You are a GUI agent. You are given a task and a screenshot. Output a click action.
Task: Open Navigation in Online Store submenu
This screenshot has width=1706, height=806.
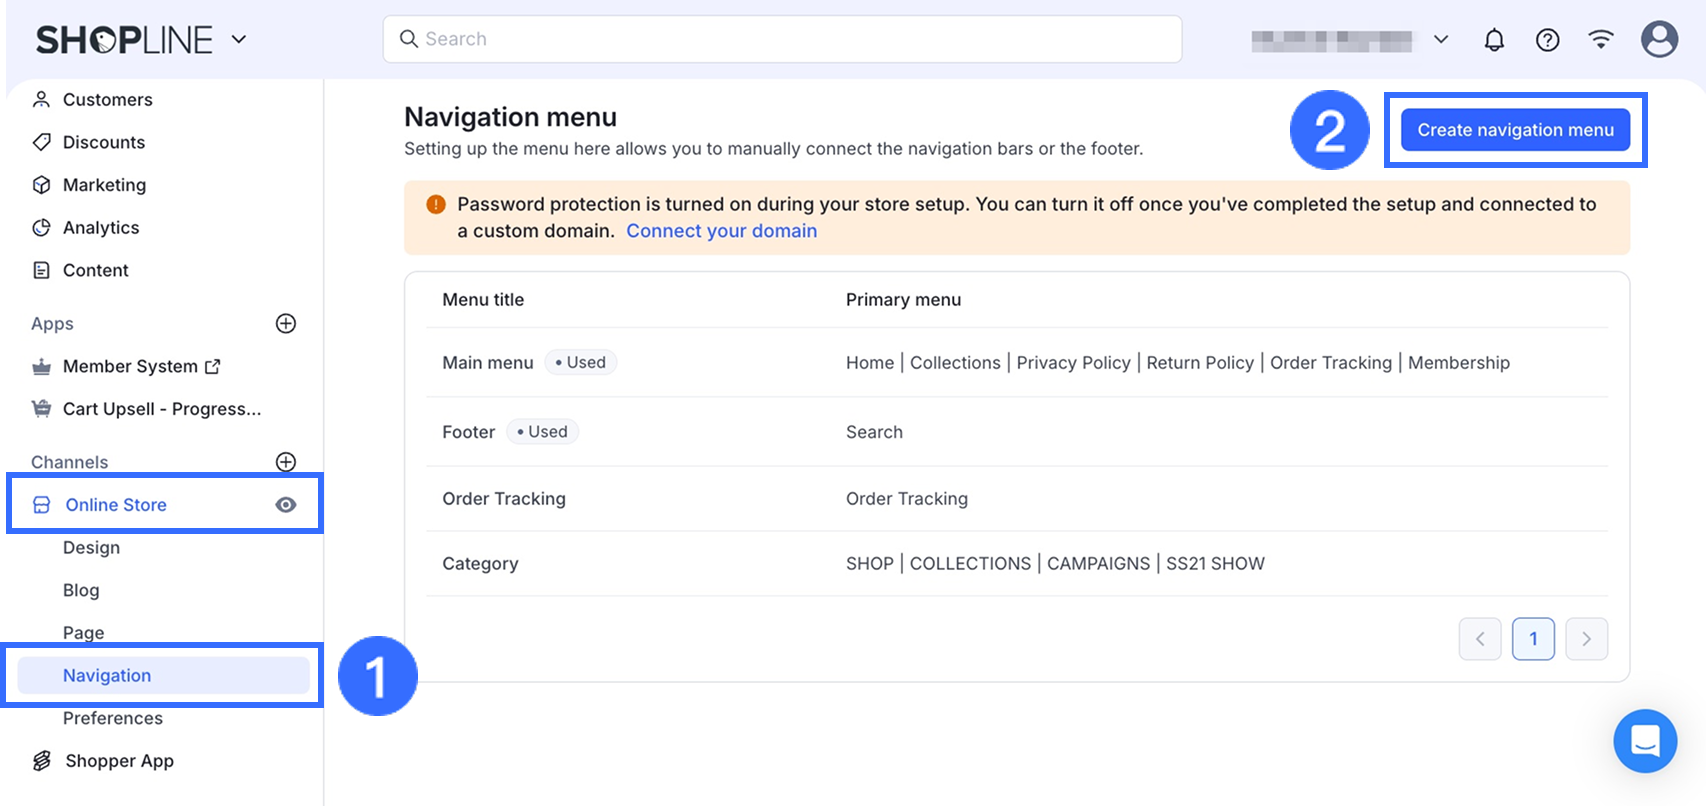(x=107, y=676)
